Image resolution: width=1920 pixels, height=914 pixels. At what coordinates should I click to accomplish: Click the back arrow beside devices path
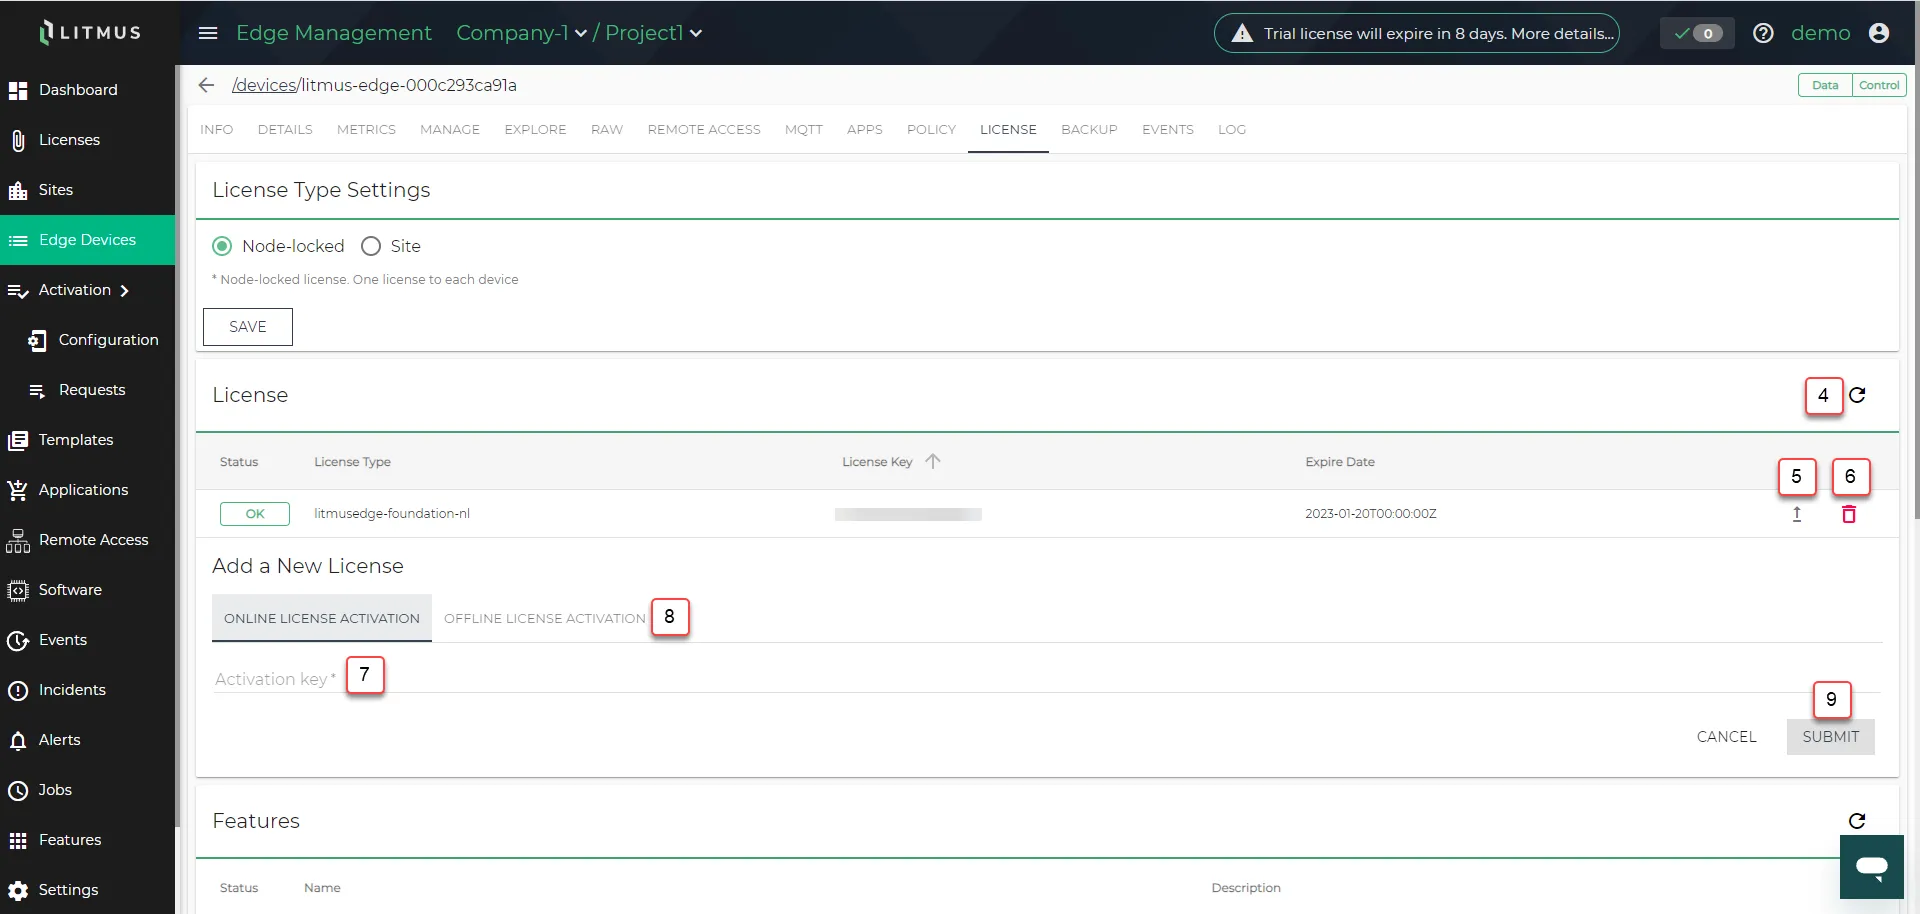pos(206,85)
